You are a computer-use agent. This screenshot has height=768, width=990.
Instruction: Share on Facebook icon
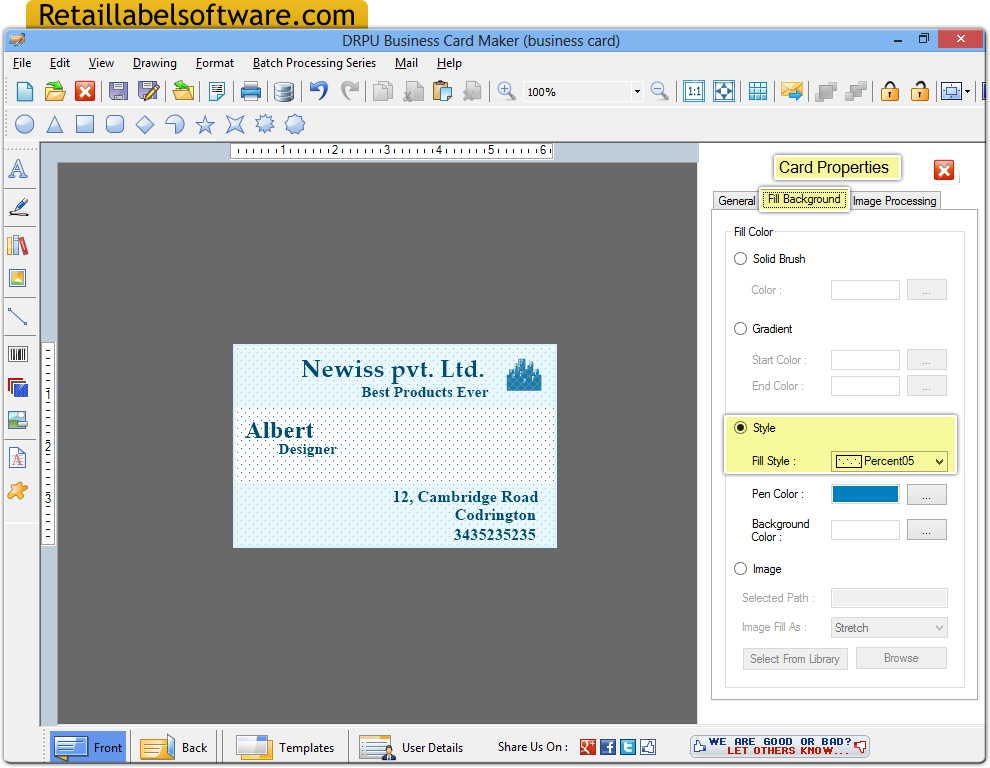pyautogui.click(x=608, y=747)
